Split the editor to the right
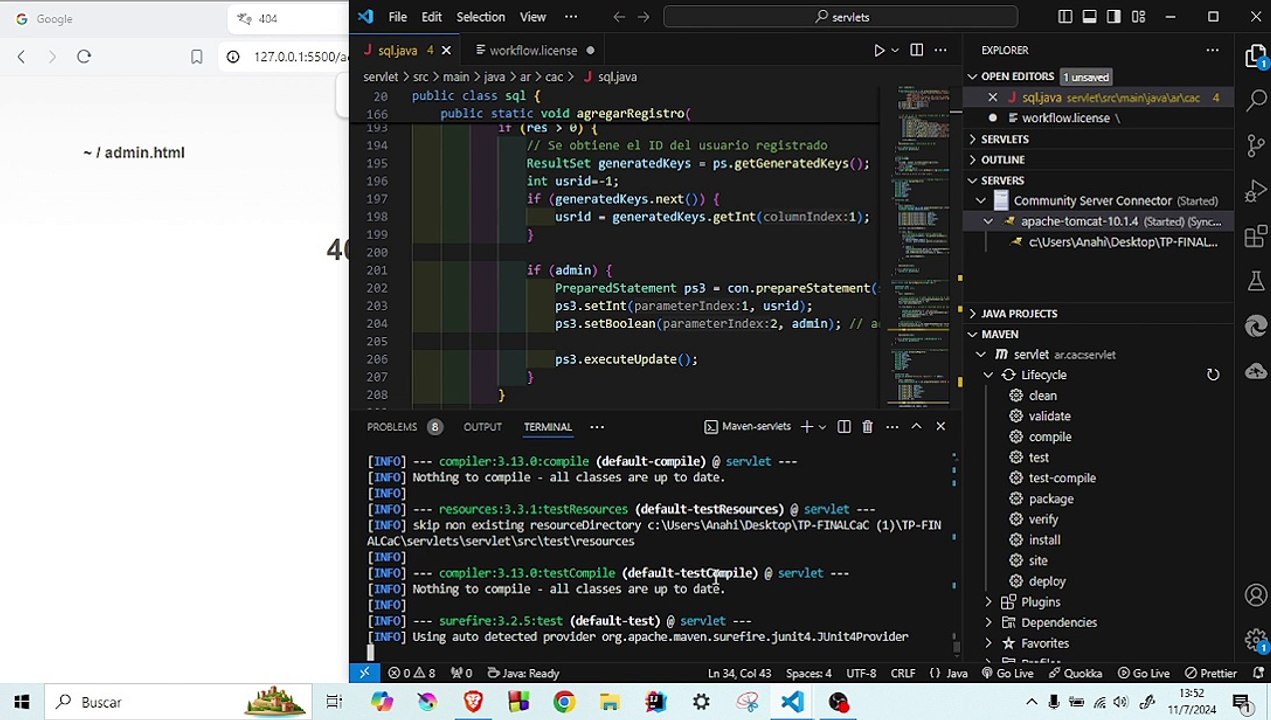1271x720 pixels. (916, 50)
